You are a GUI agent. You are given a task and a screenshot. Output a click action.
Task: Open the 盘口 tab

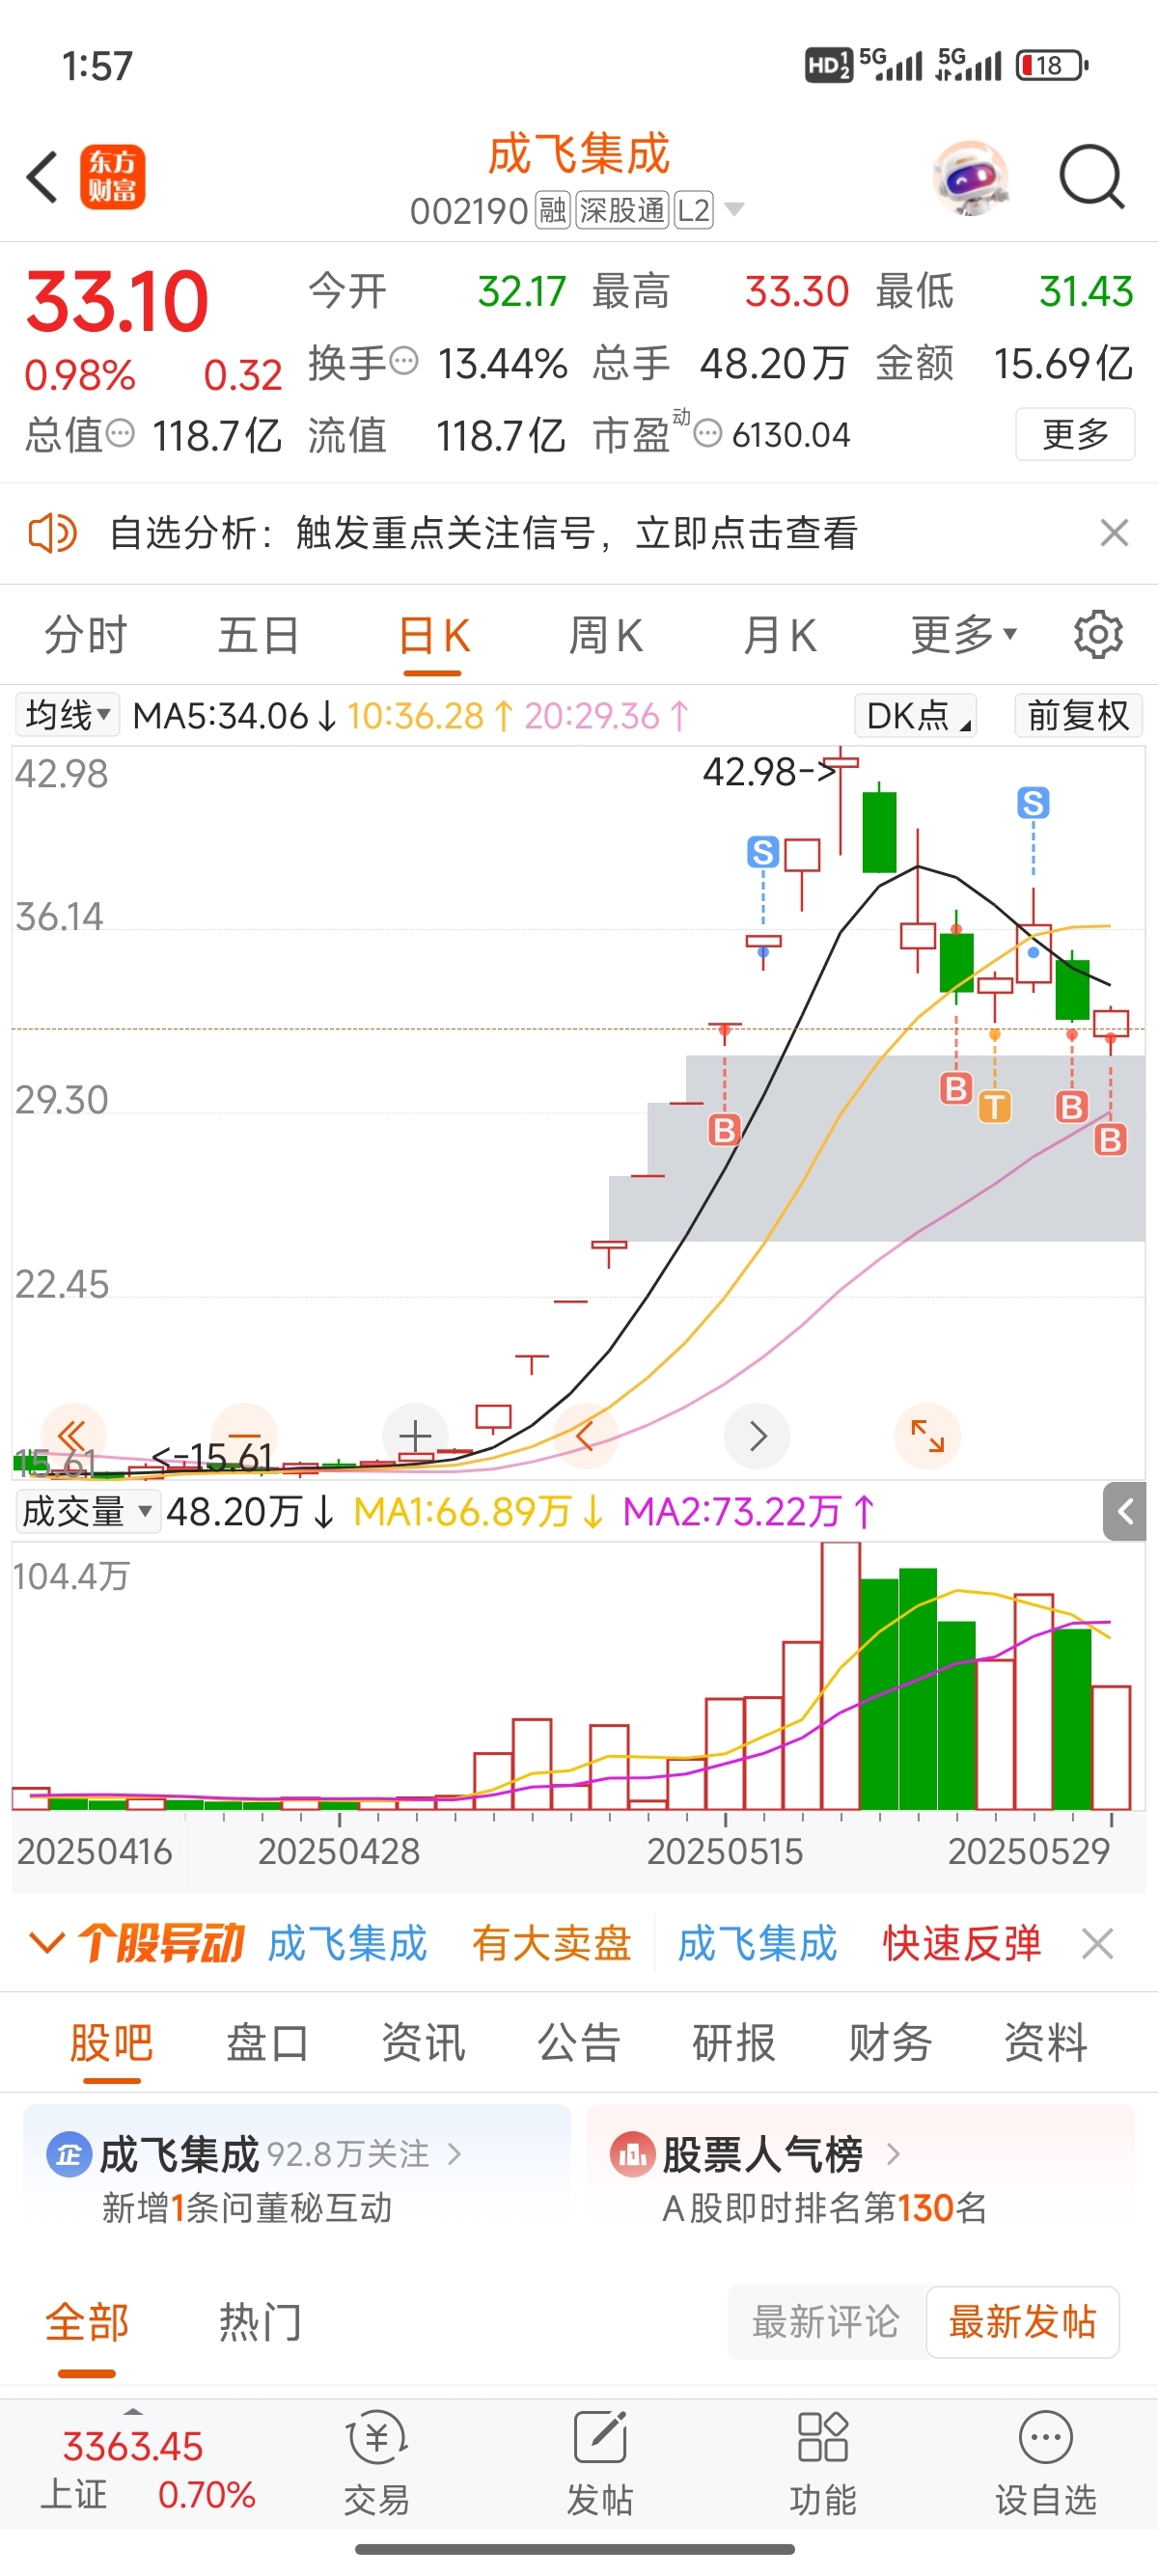point(267,2042)
